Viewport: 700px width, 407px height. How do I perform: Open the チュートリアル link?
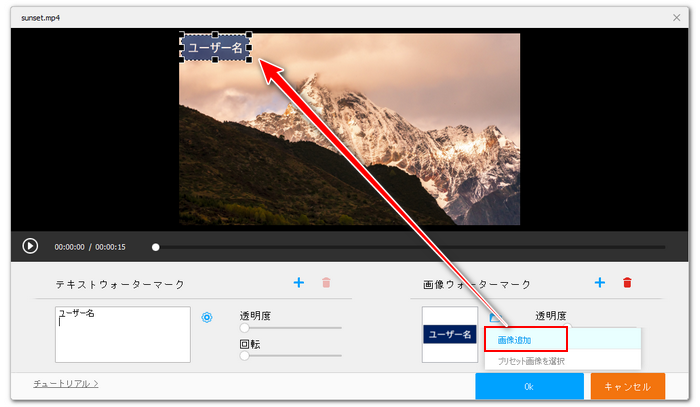pyautogui.click(x=66, y=383)
